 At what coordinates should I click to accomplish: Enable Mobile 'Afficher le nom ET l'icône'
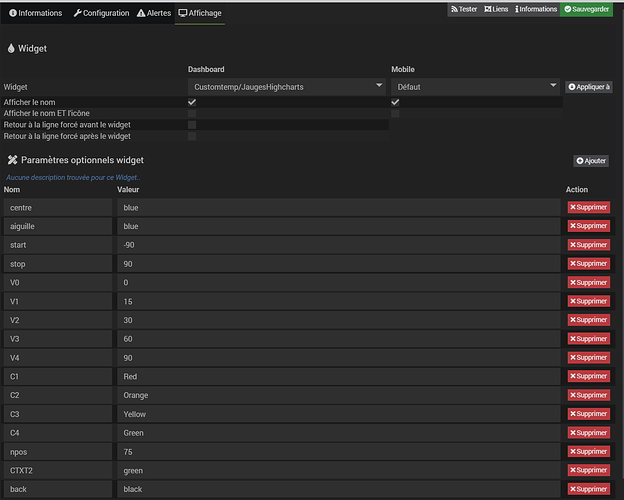pos(395,114)
